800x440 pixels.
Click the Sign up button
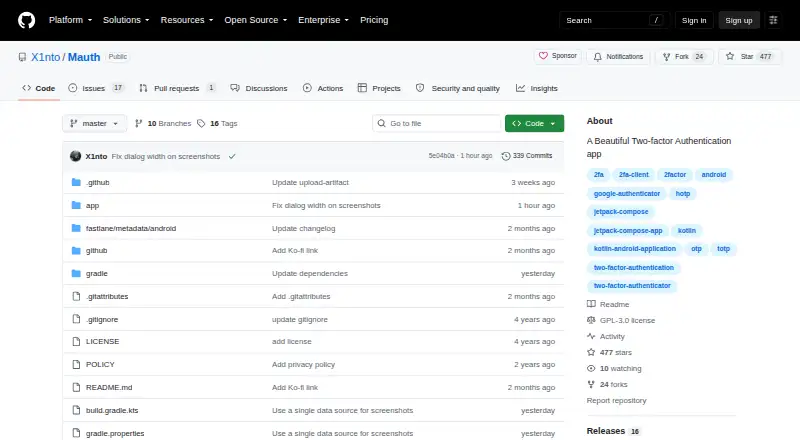(739, 20)
